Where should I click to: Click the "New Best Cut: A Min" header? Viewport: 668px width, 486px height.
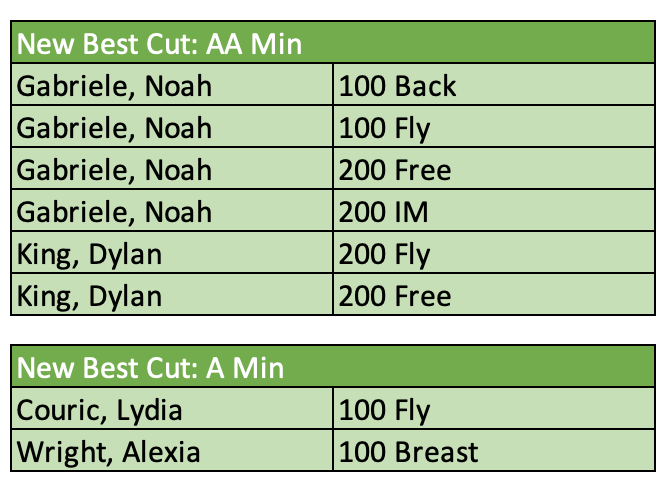[x=150, y=367]
